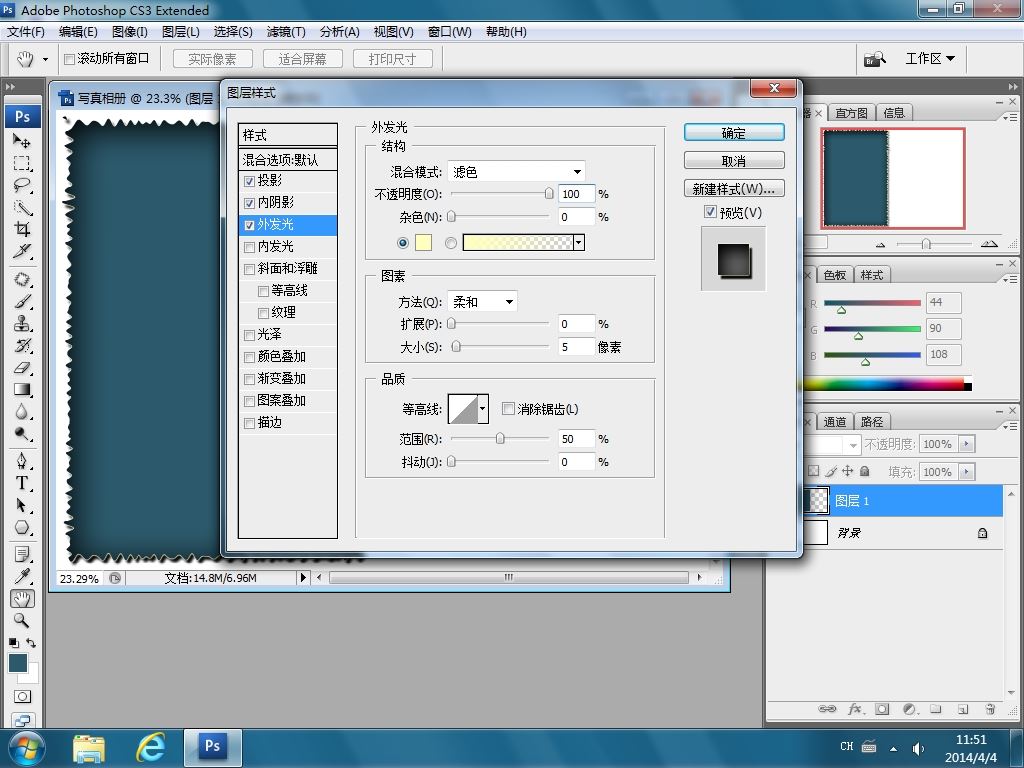Open the 工作区 workspace dropdown
1024x768 pixels.
[x=930, y=59]
